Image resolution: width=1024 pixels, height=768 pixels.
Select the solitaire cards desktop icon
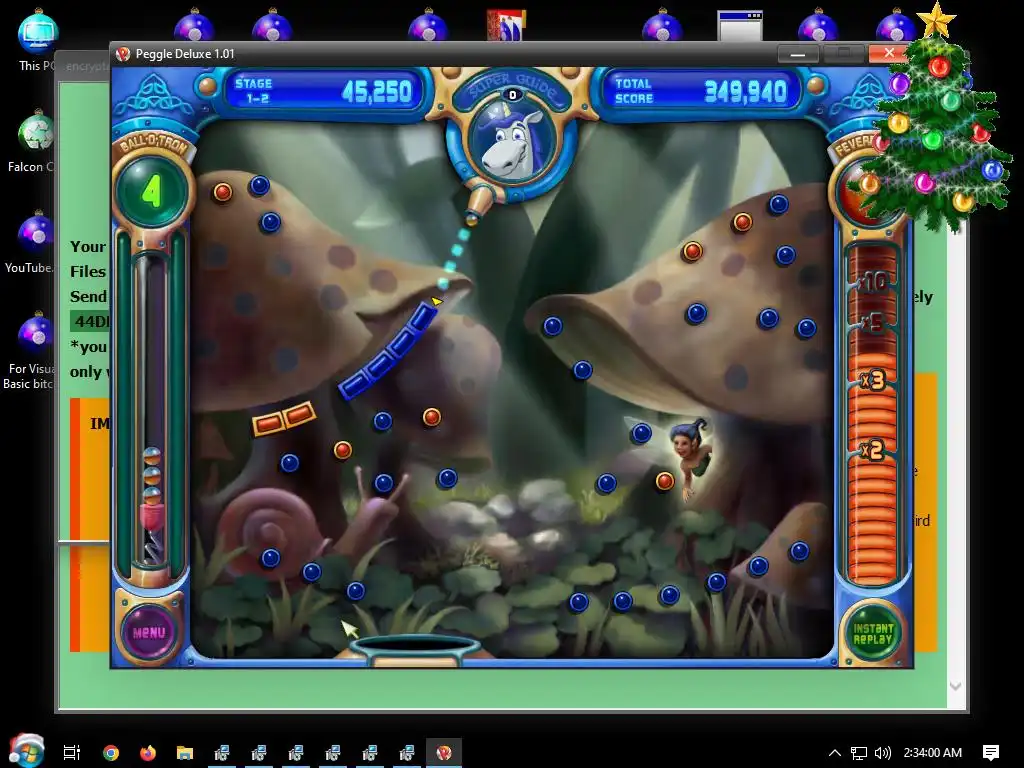(505, 25)
